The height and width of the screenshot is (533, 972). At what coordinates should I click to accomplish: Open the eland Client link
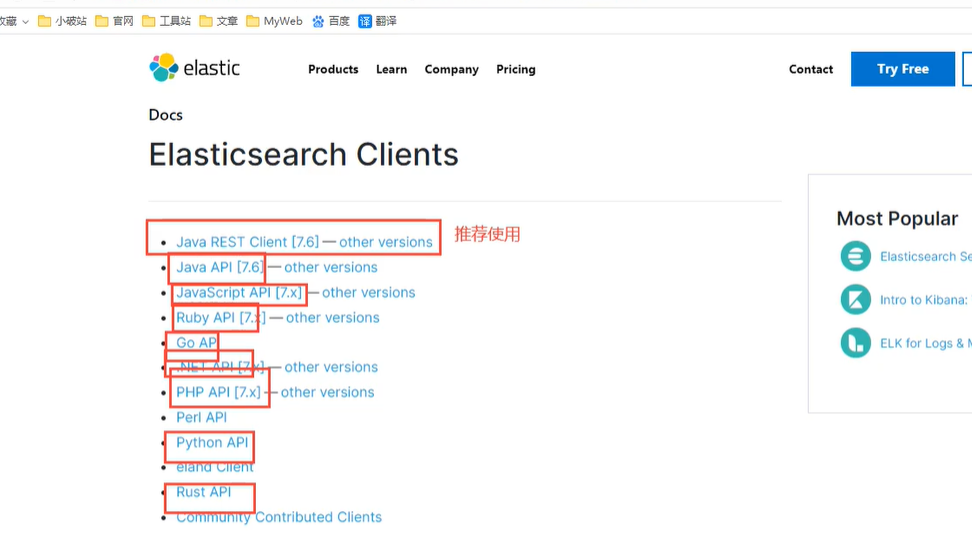[214, 467]
